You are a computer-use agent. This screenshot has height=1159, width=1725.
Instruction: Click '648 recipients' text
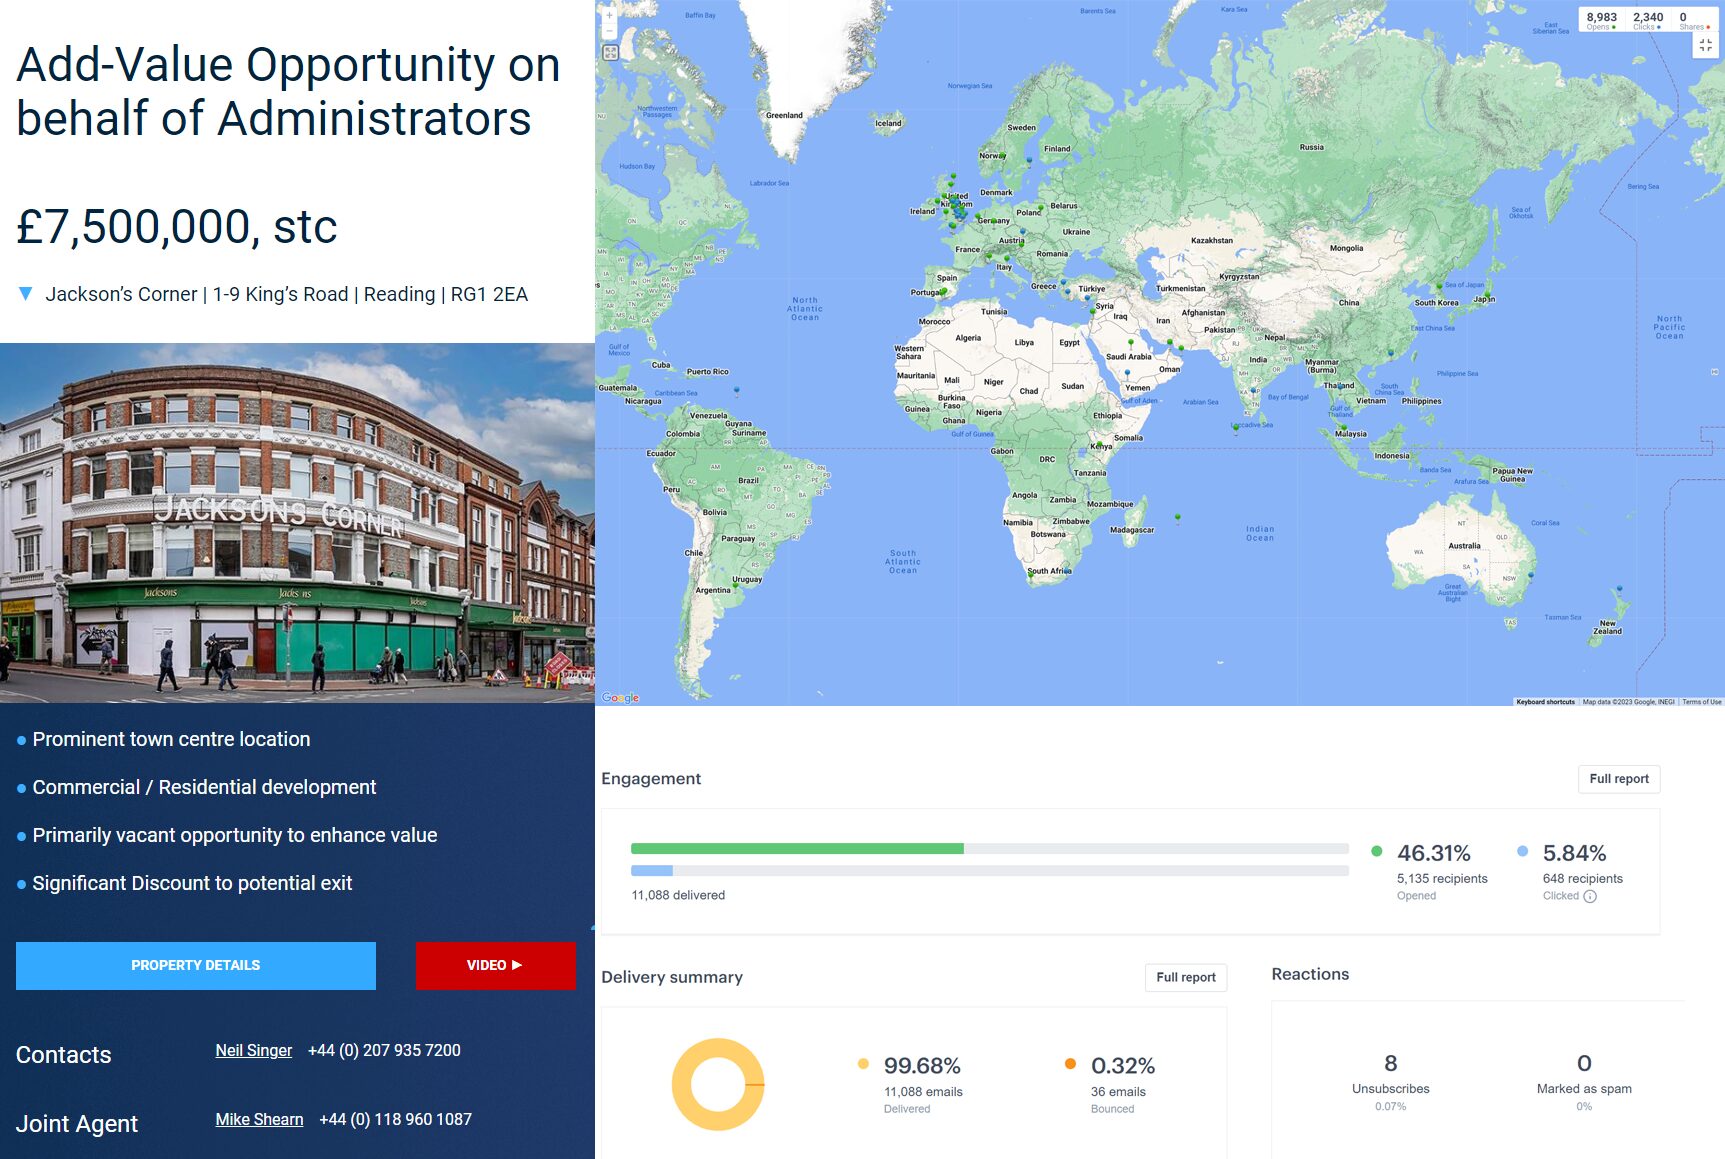coord(1582,879)
